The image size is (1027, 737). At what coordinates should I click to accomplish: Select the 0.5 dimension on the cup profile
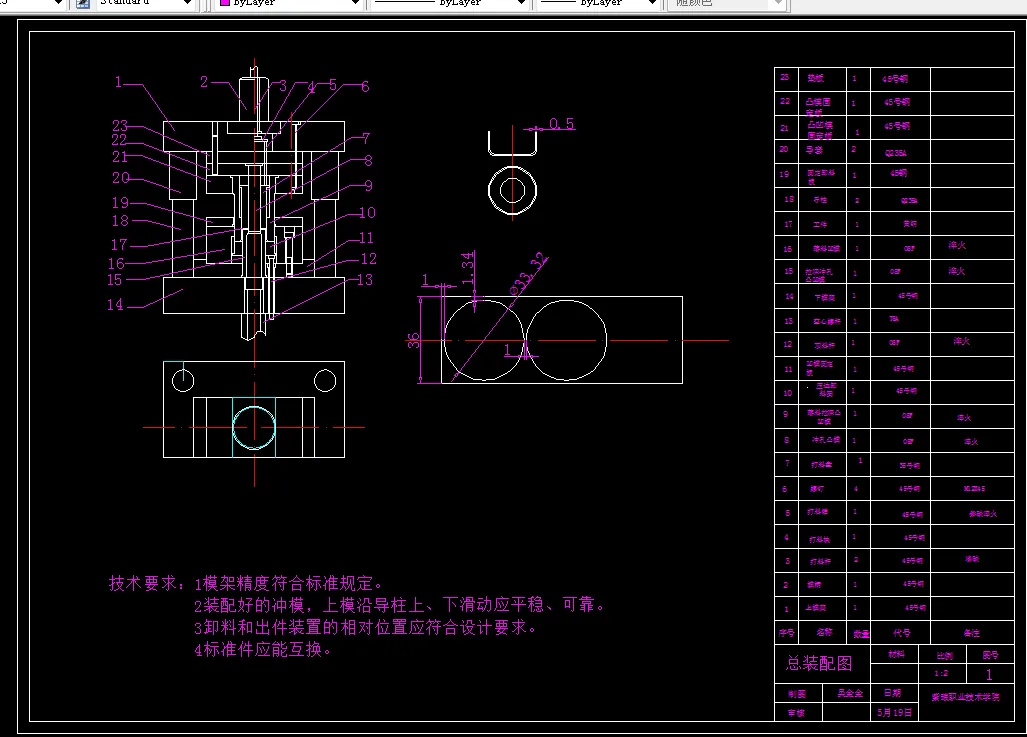coord(561,123)
